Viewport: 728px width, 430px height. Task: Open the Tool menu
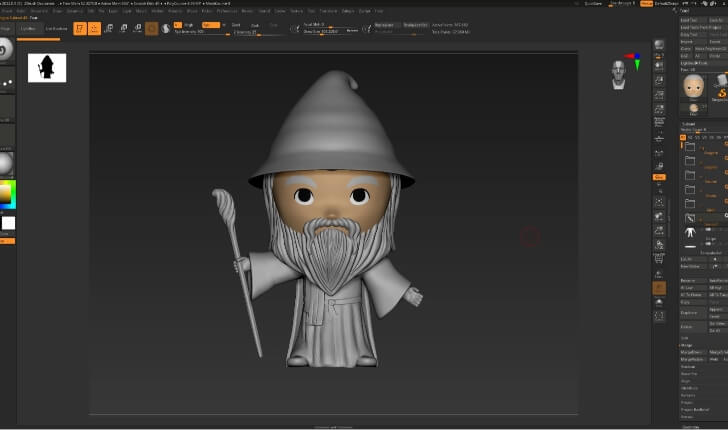[311, 11]
